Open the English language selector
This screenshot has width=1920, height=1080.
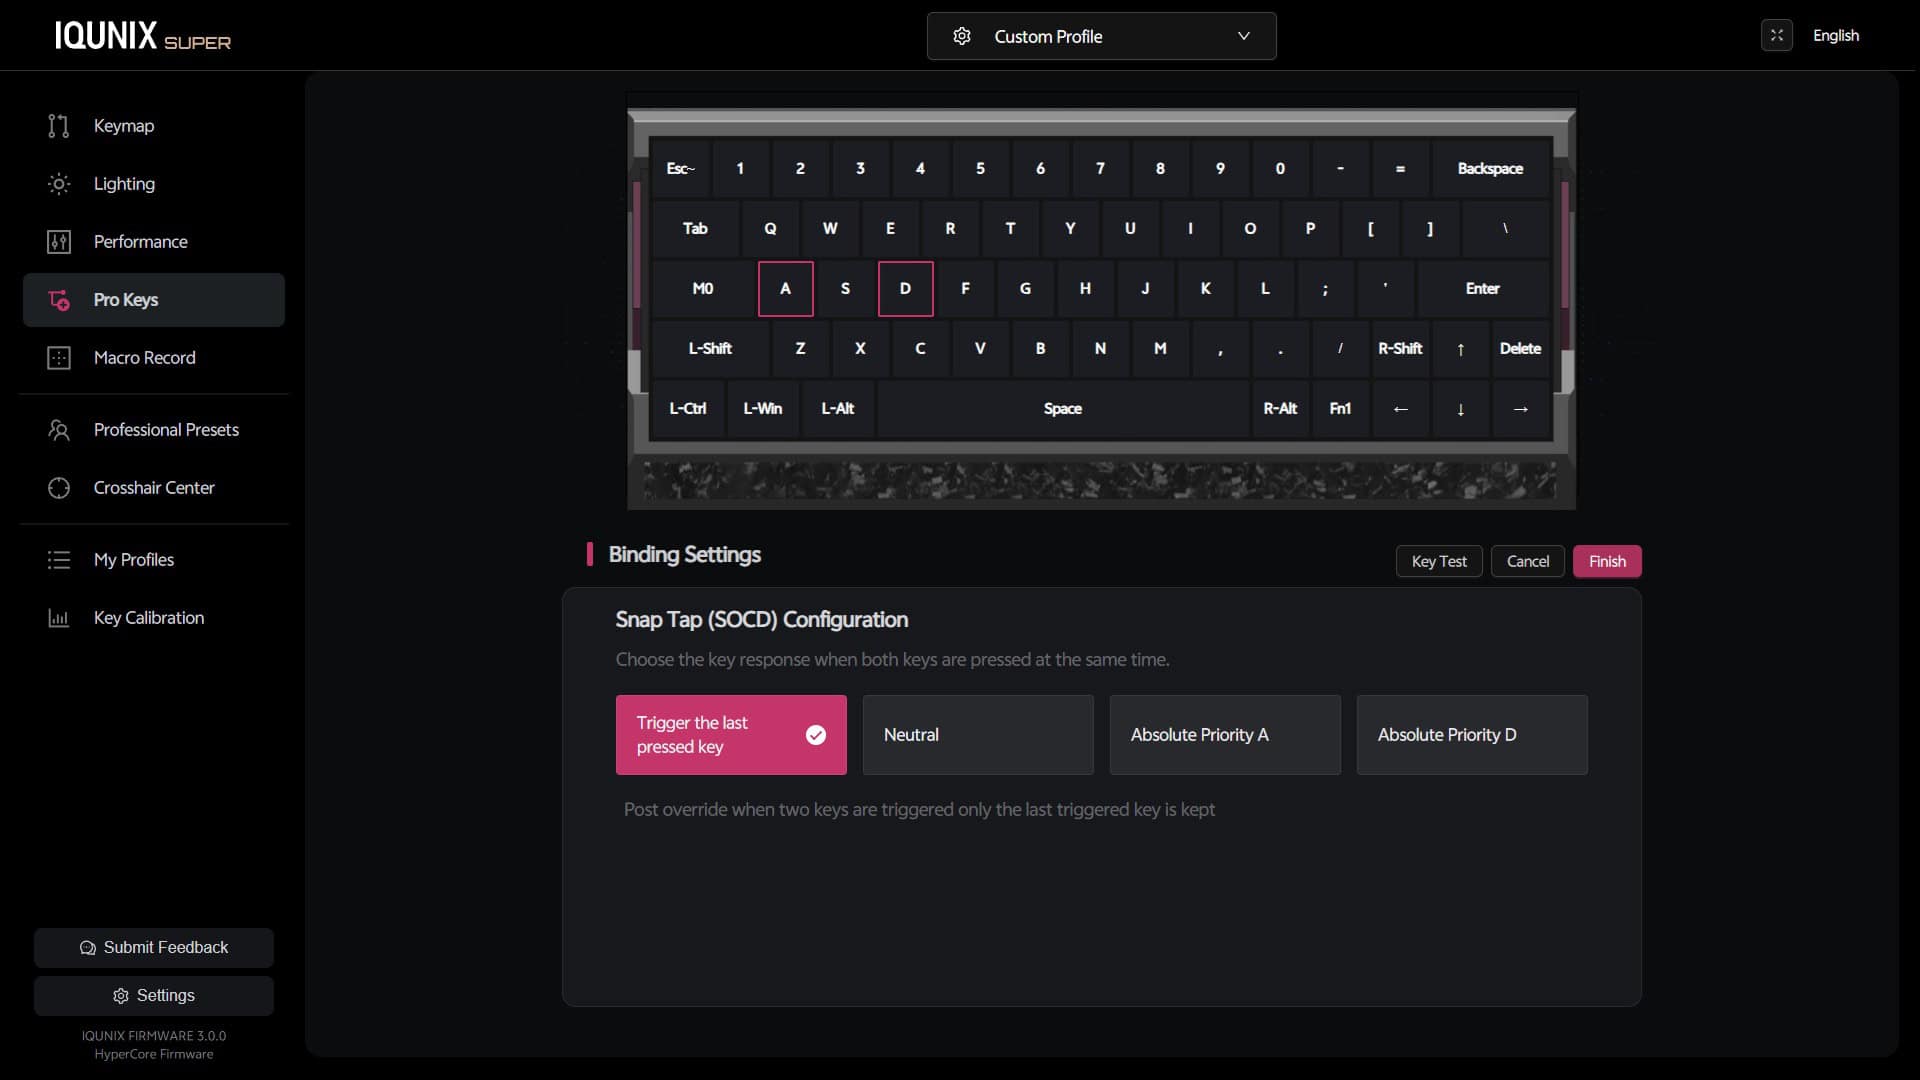click(x=1836, y=36)
